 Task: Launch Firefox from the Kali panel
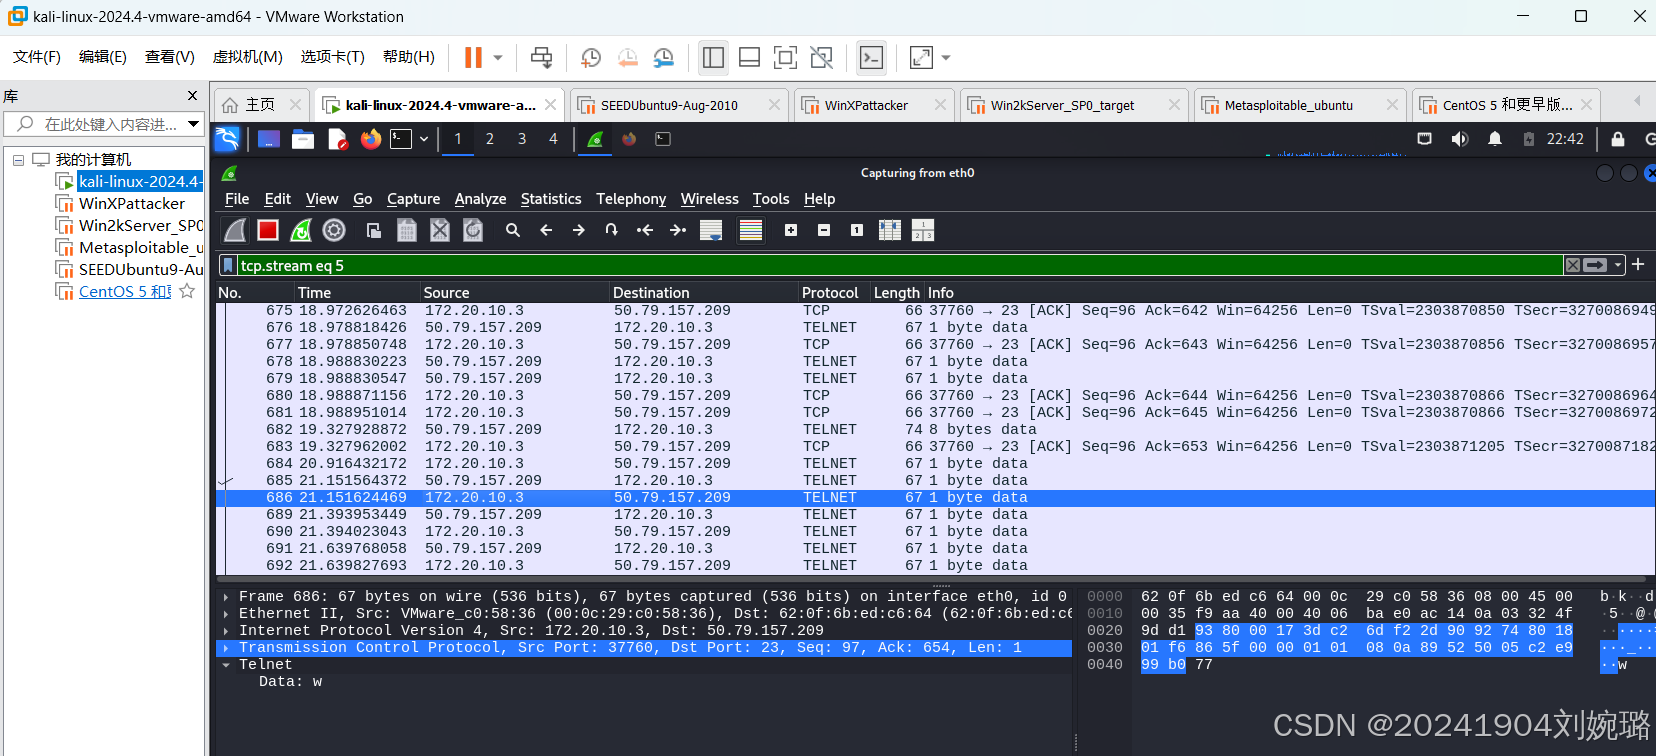pyautogui.click(x=371, y=139)
